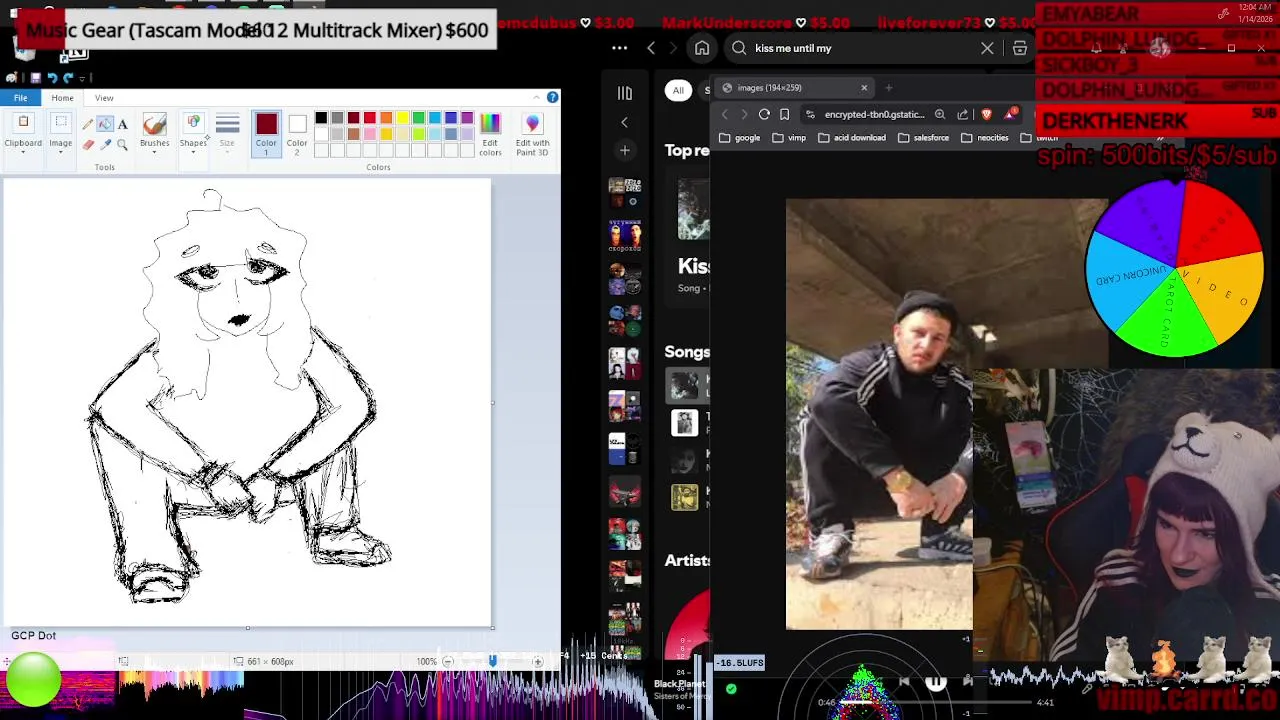Close the images (194×259) browser tab

pos(864,88)
